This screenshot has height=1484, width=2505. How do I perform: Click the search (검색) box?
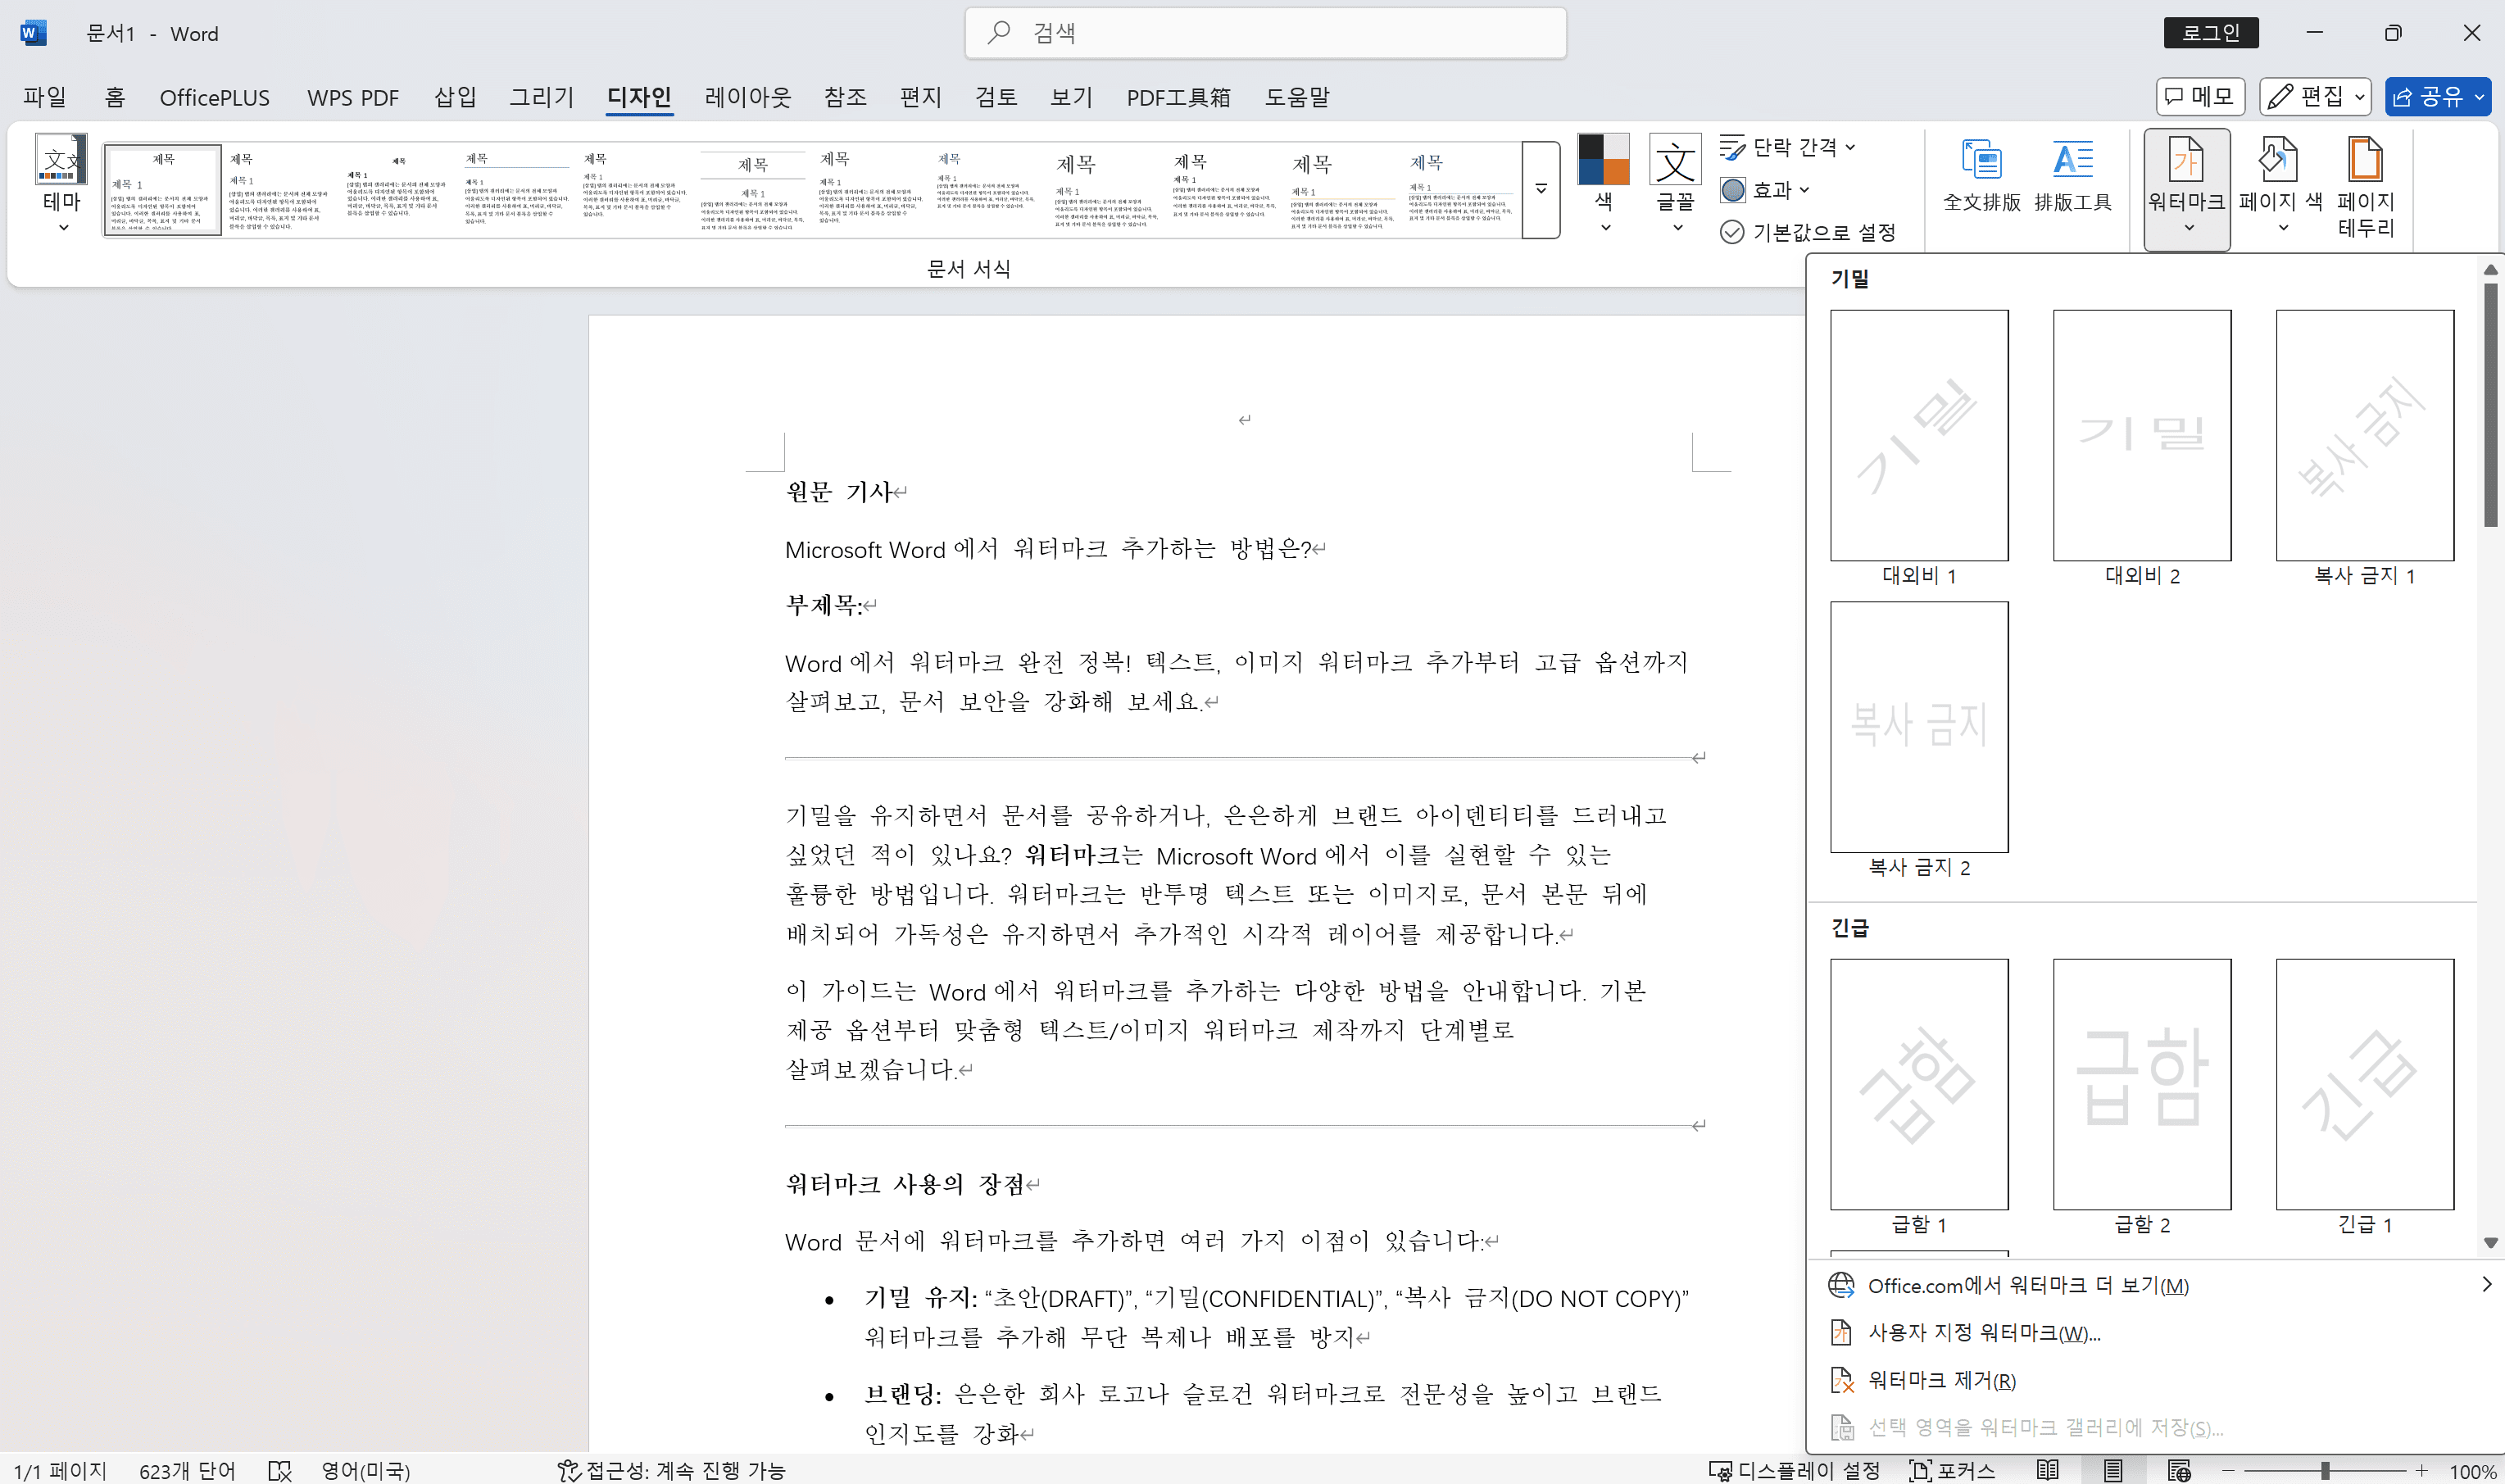tap(1265, 33)
